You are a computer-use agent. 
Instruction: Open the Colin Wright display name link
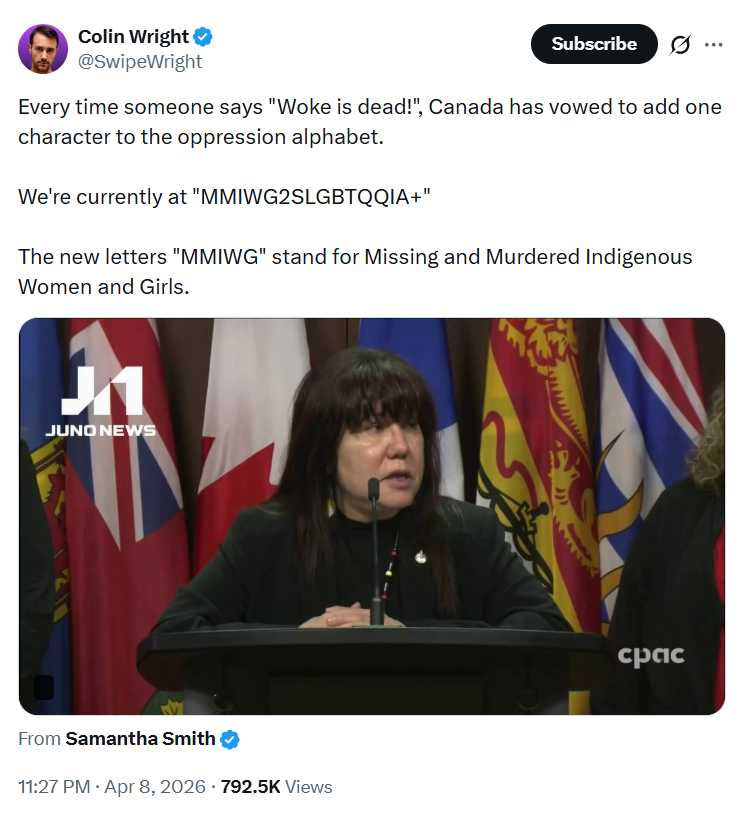click(x=133, y=37)
